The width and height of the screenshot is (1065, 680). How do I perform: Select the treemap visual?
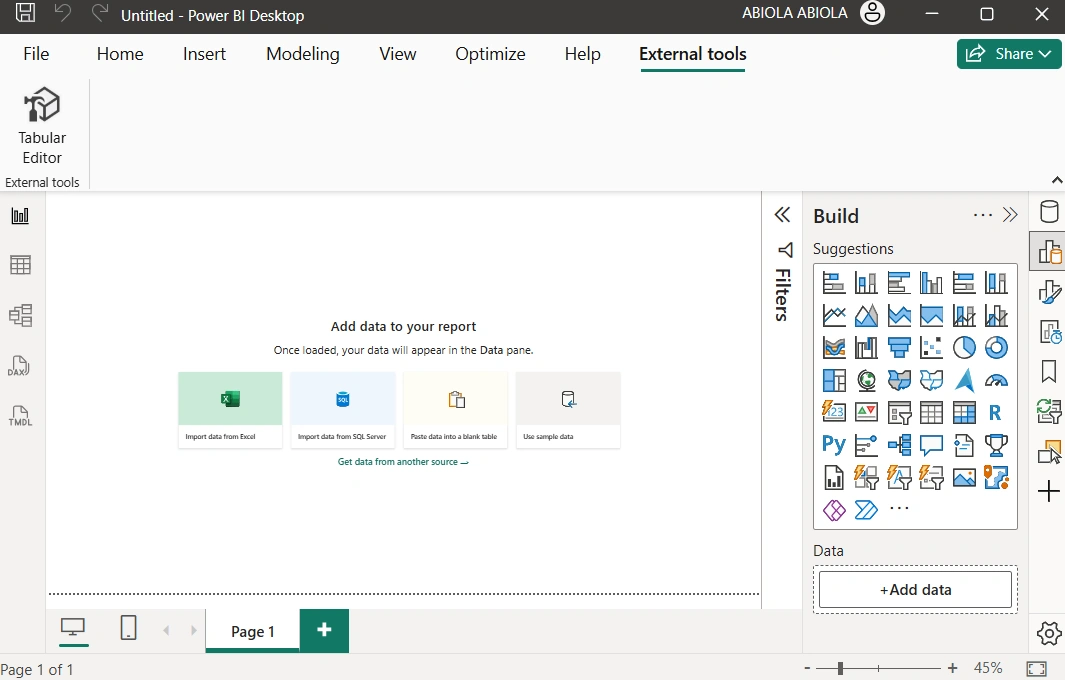coord(834,380)
